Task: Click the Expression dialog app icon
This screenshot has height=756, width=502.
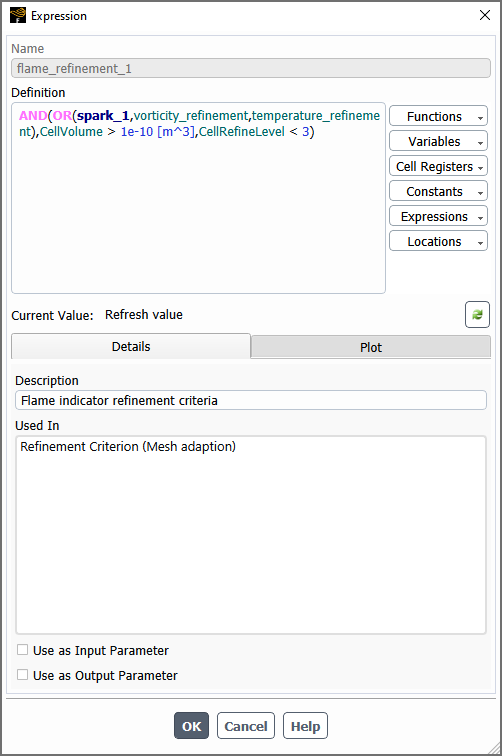Action: (18, 15)
